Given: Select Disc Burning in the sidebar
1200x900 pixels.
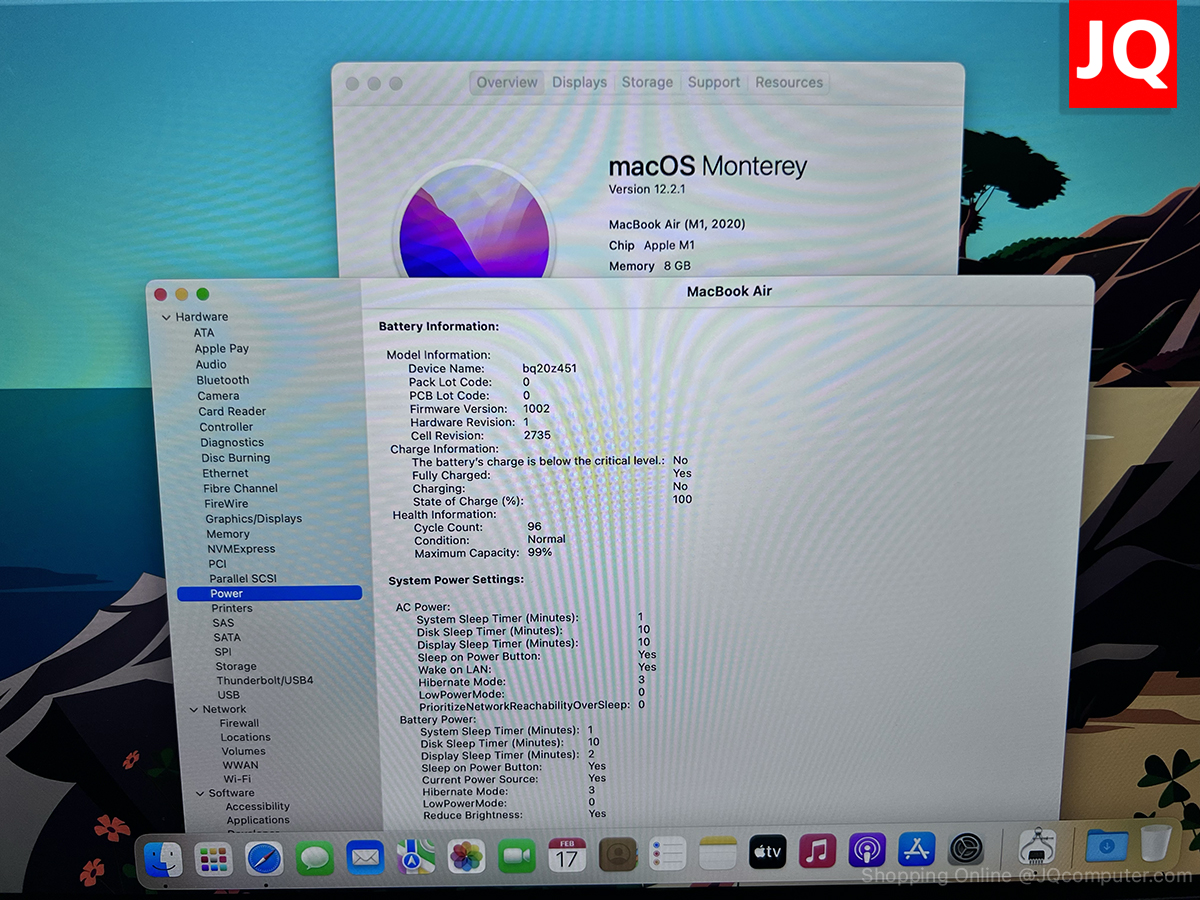Looking at the screenshot, I should pos(236,458).
